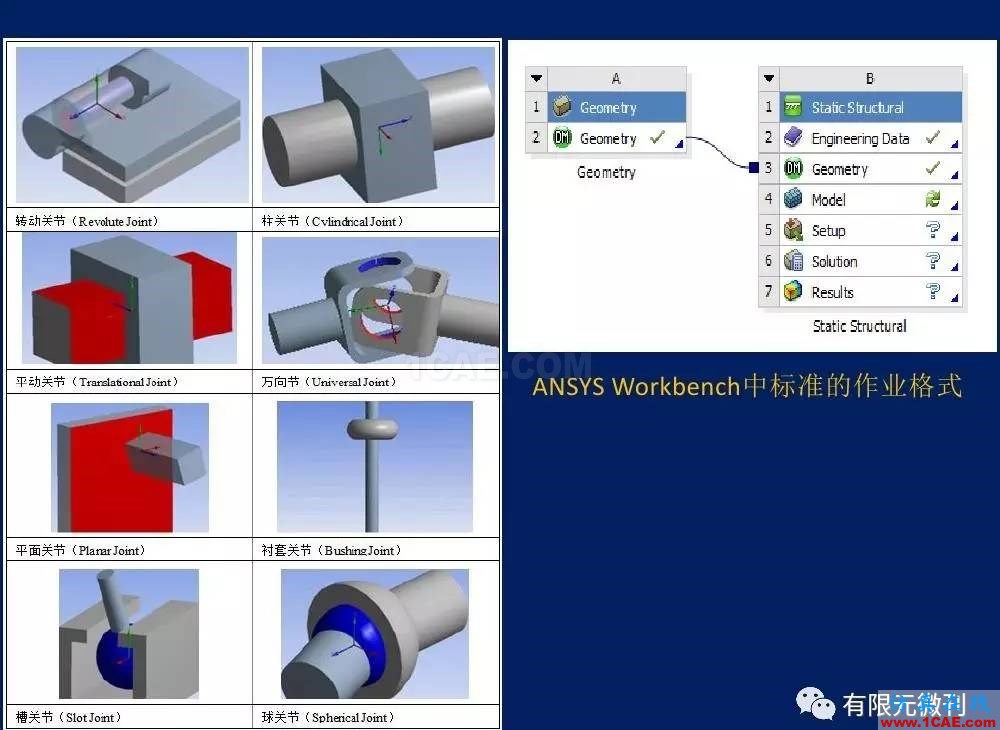Open system B header dropdown arrow
This screenshot has width=1000, height=730.
tap(768, 78)
